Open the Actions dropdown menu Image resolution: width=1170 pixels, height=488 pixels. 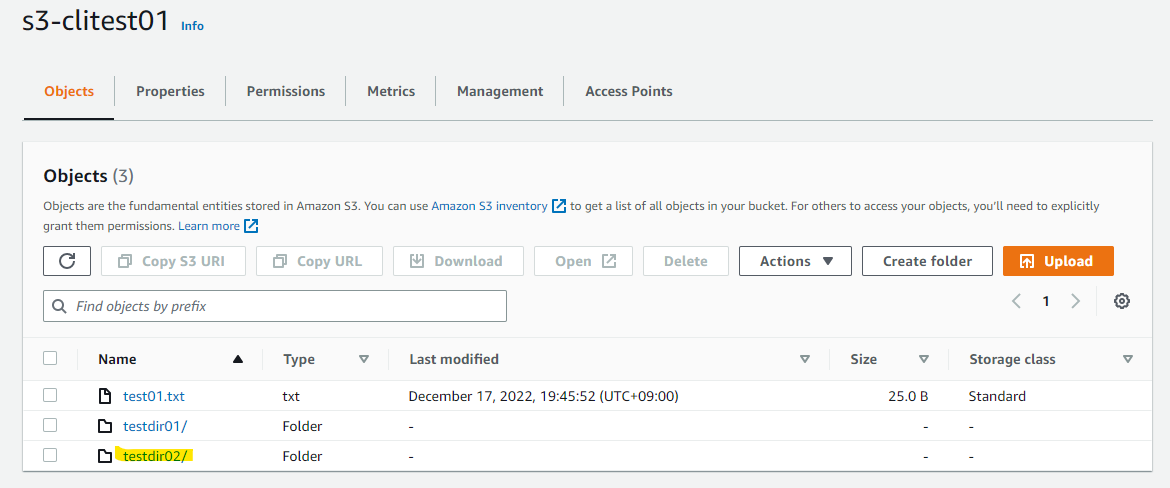click(x=795, y=261)
